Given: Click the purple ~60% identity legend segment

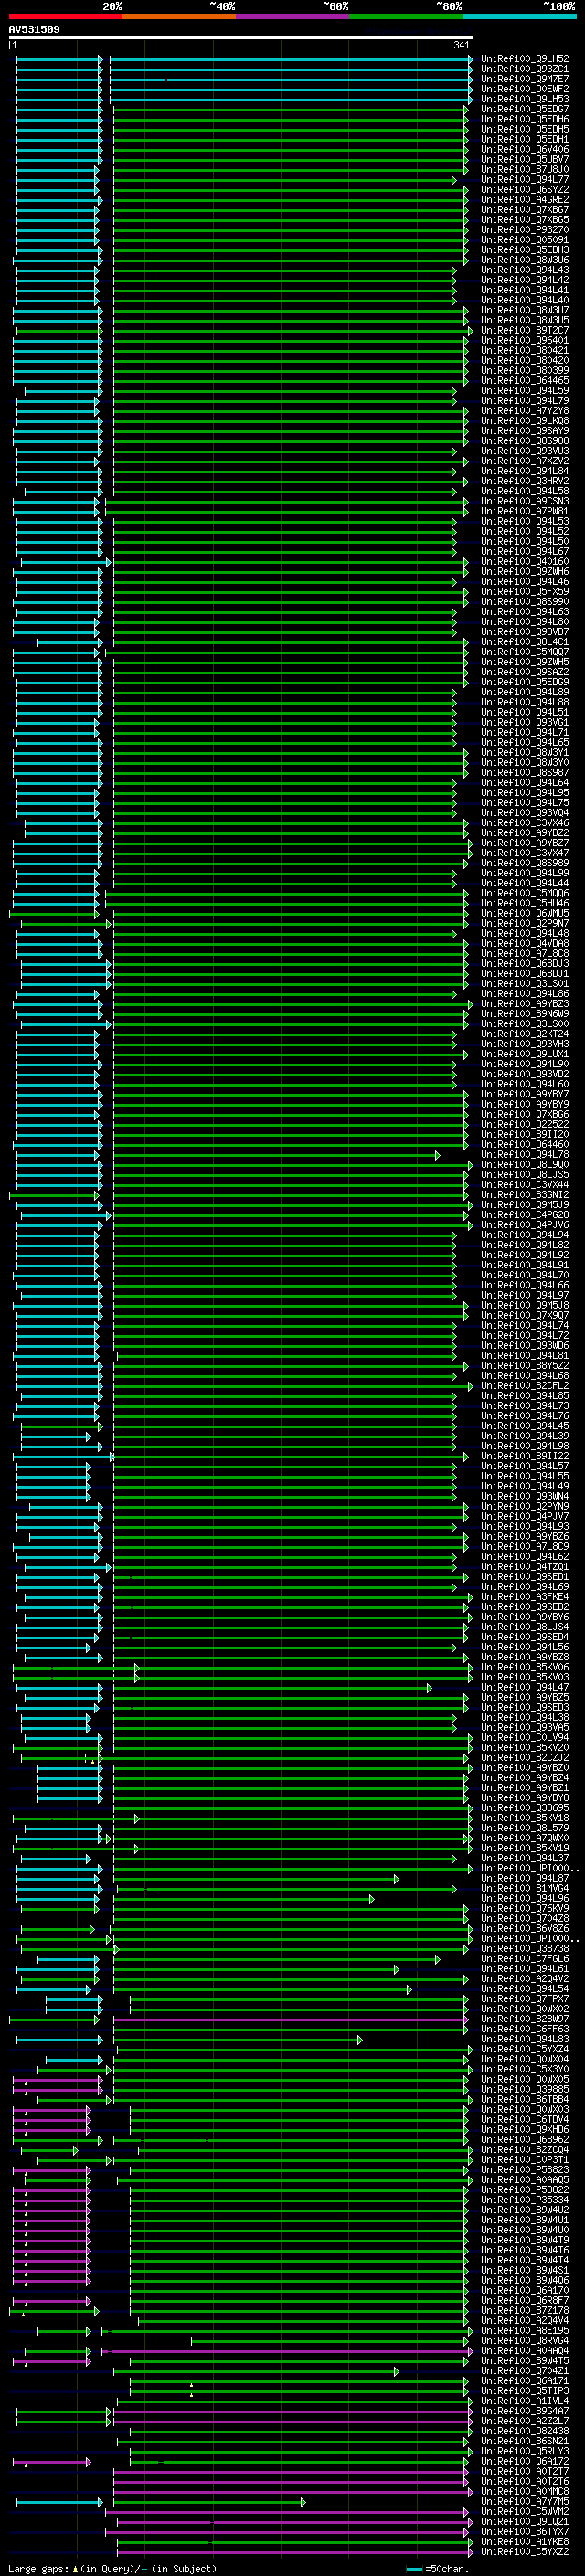Looking at the screenshot, I should coord(293,16).
